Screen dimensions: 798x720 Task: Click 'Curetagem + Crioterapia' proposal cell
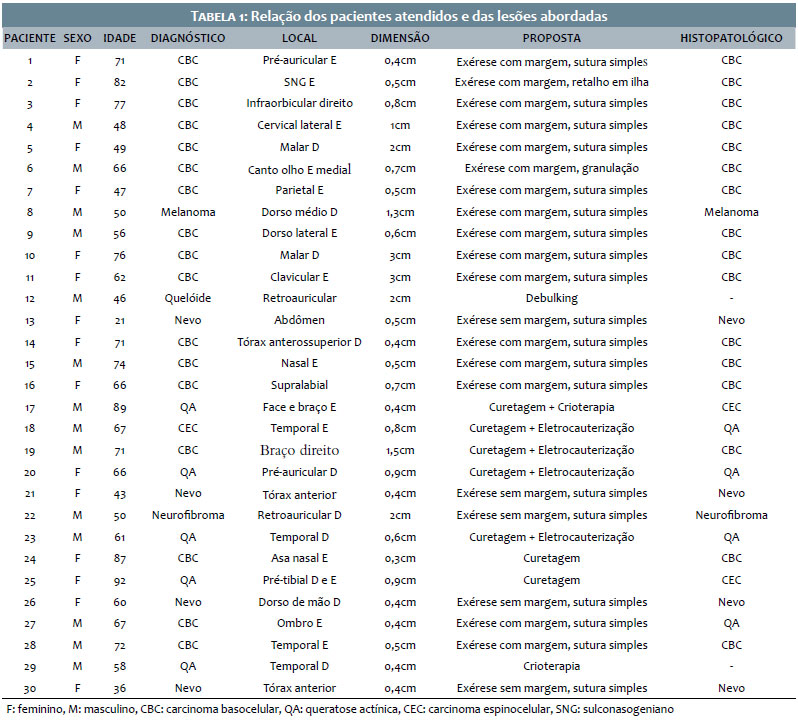552,407
